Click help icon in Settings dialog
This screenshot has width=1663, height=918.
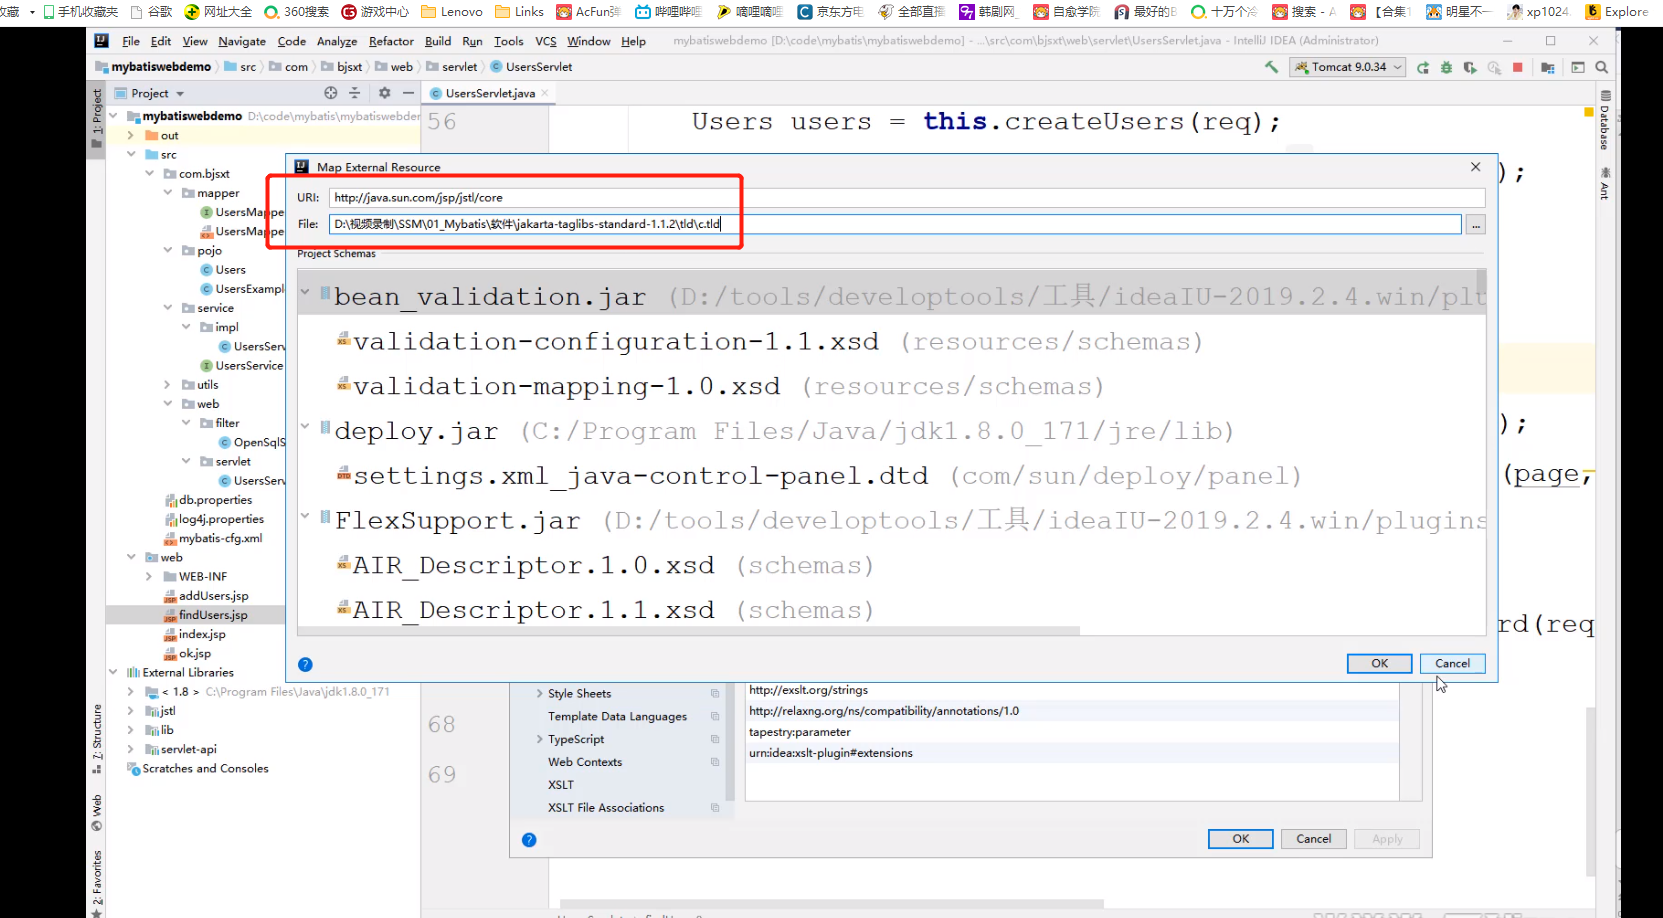[529, 840]
